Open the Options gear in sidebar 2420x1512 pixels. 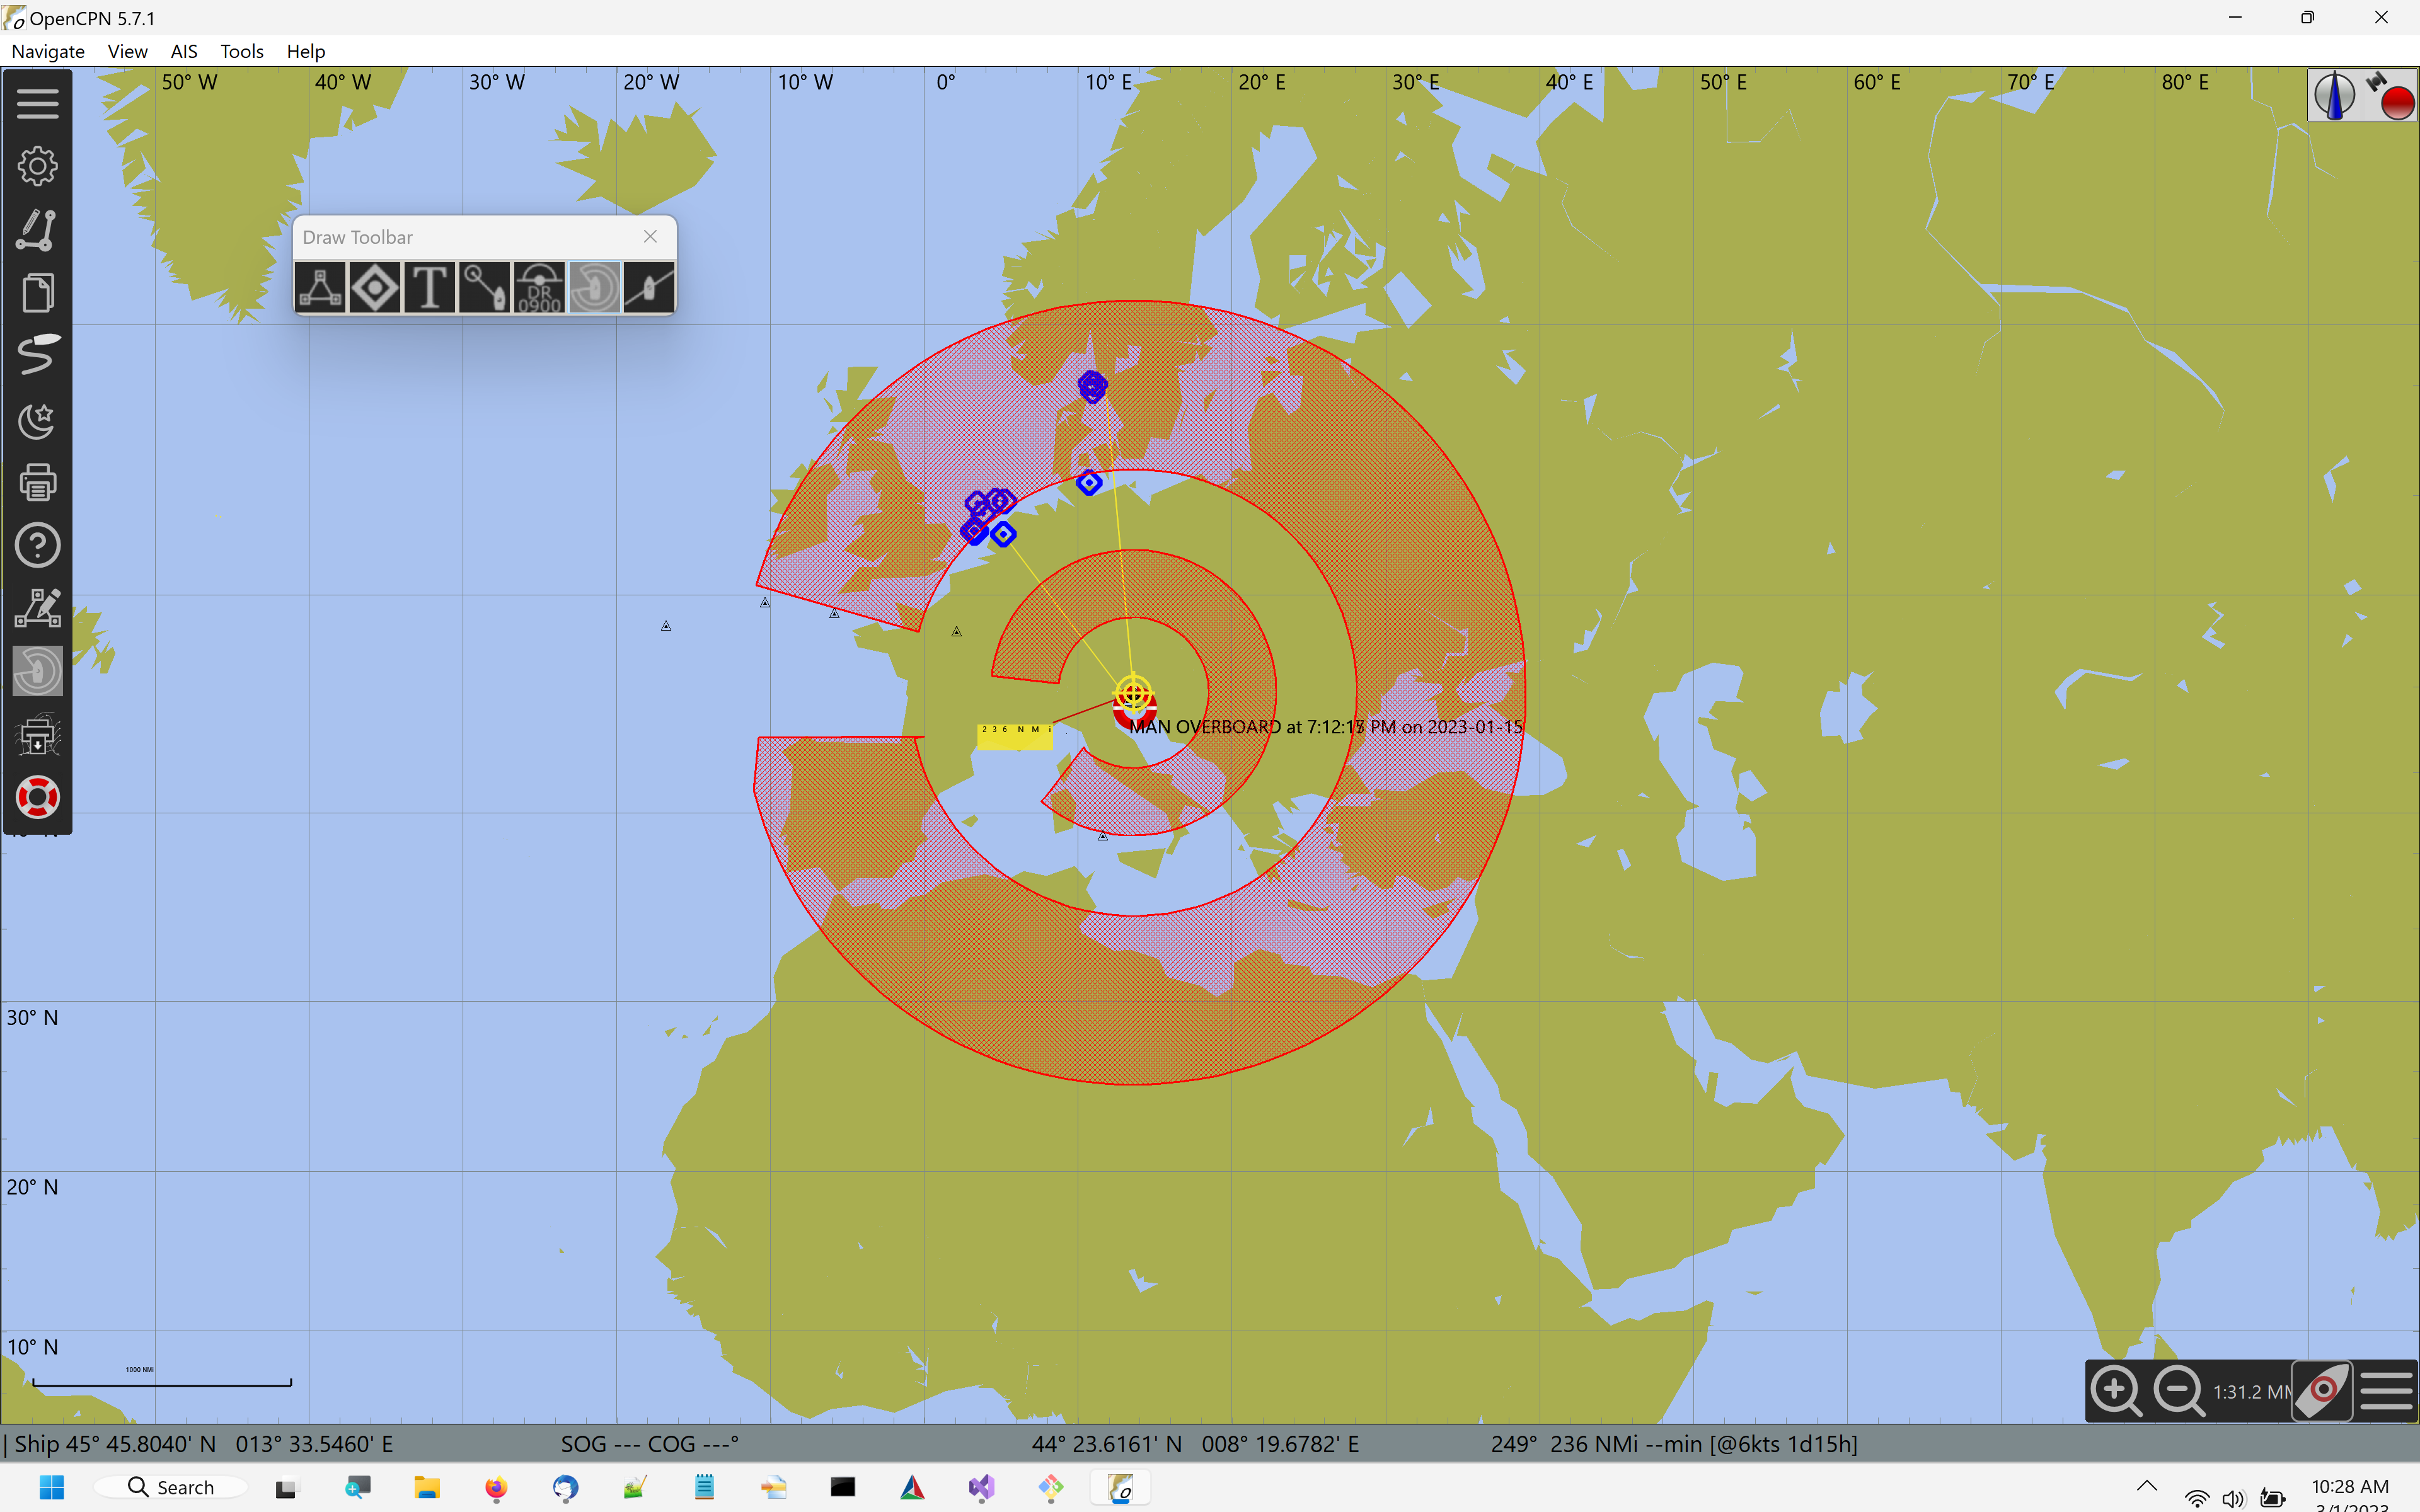click(37, 166)
